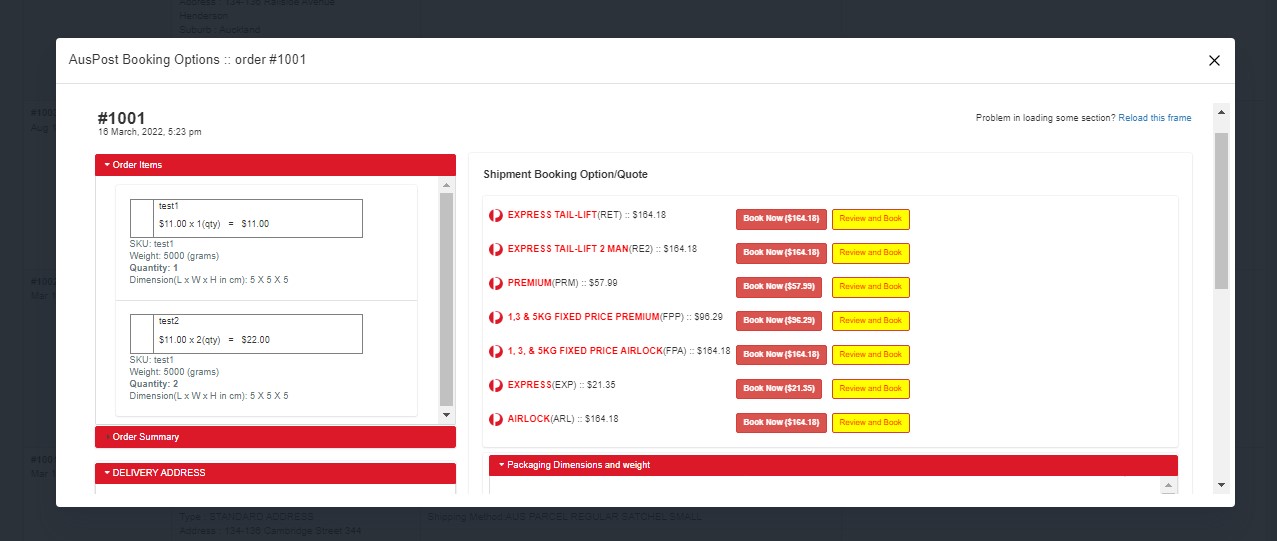This screenshot has height=541, width=1277.
Task: Expand the Order Summary section
Action: point(275,437)
